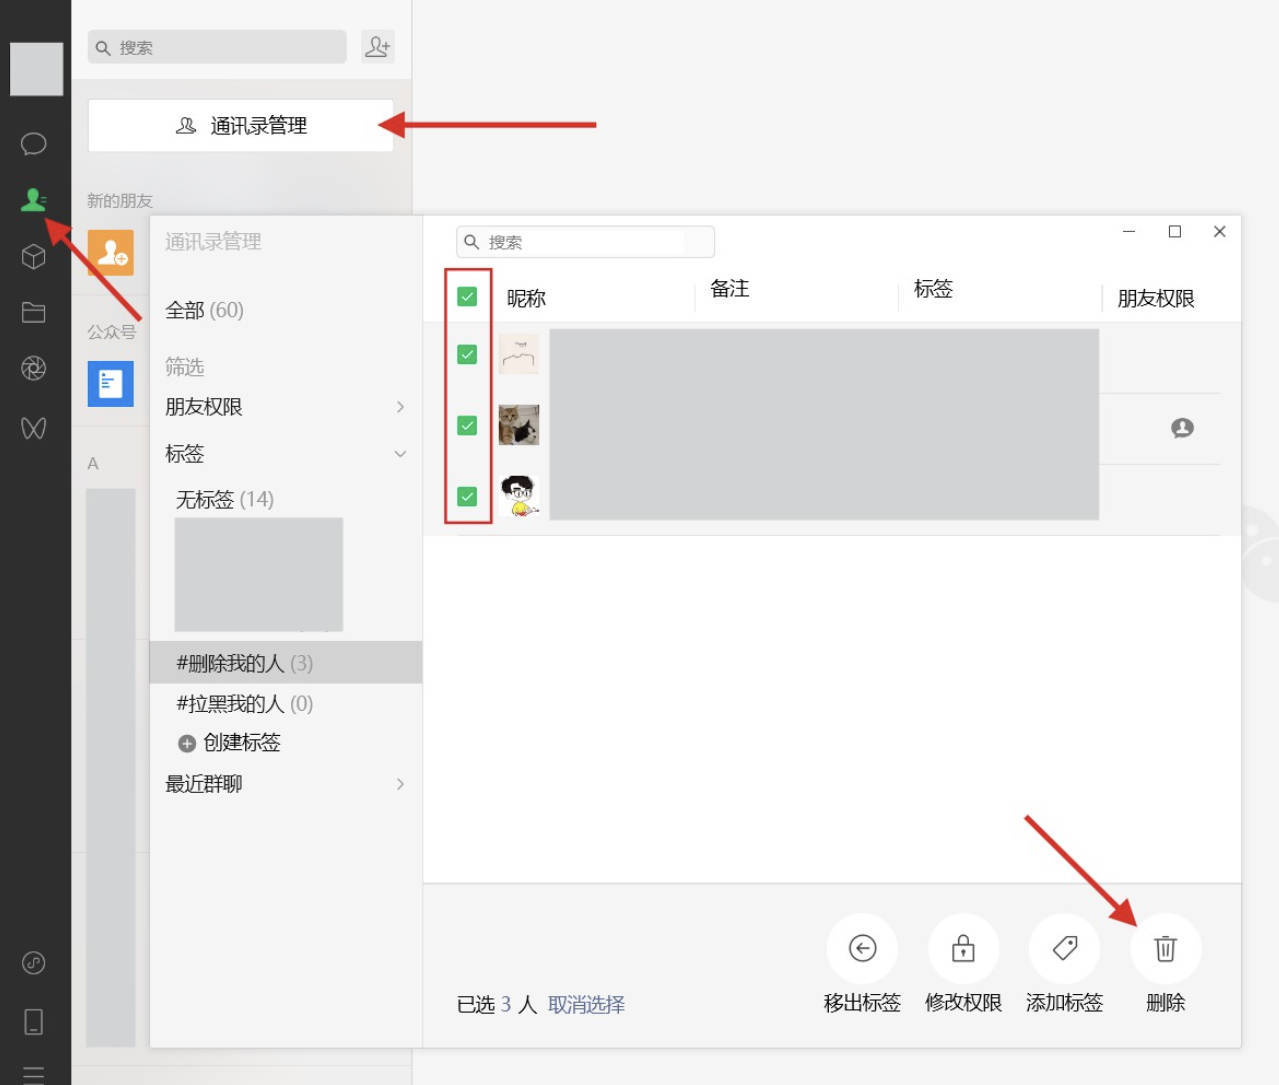1279x1085 pixels.
Task: Click 取消选择 to deselect contacts
Action: pyautogui.click(x=585, y=1004)
